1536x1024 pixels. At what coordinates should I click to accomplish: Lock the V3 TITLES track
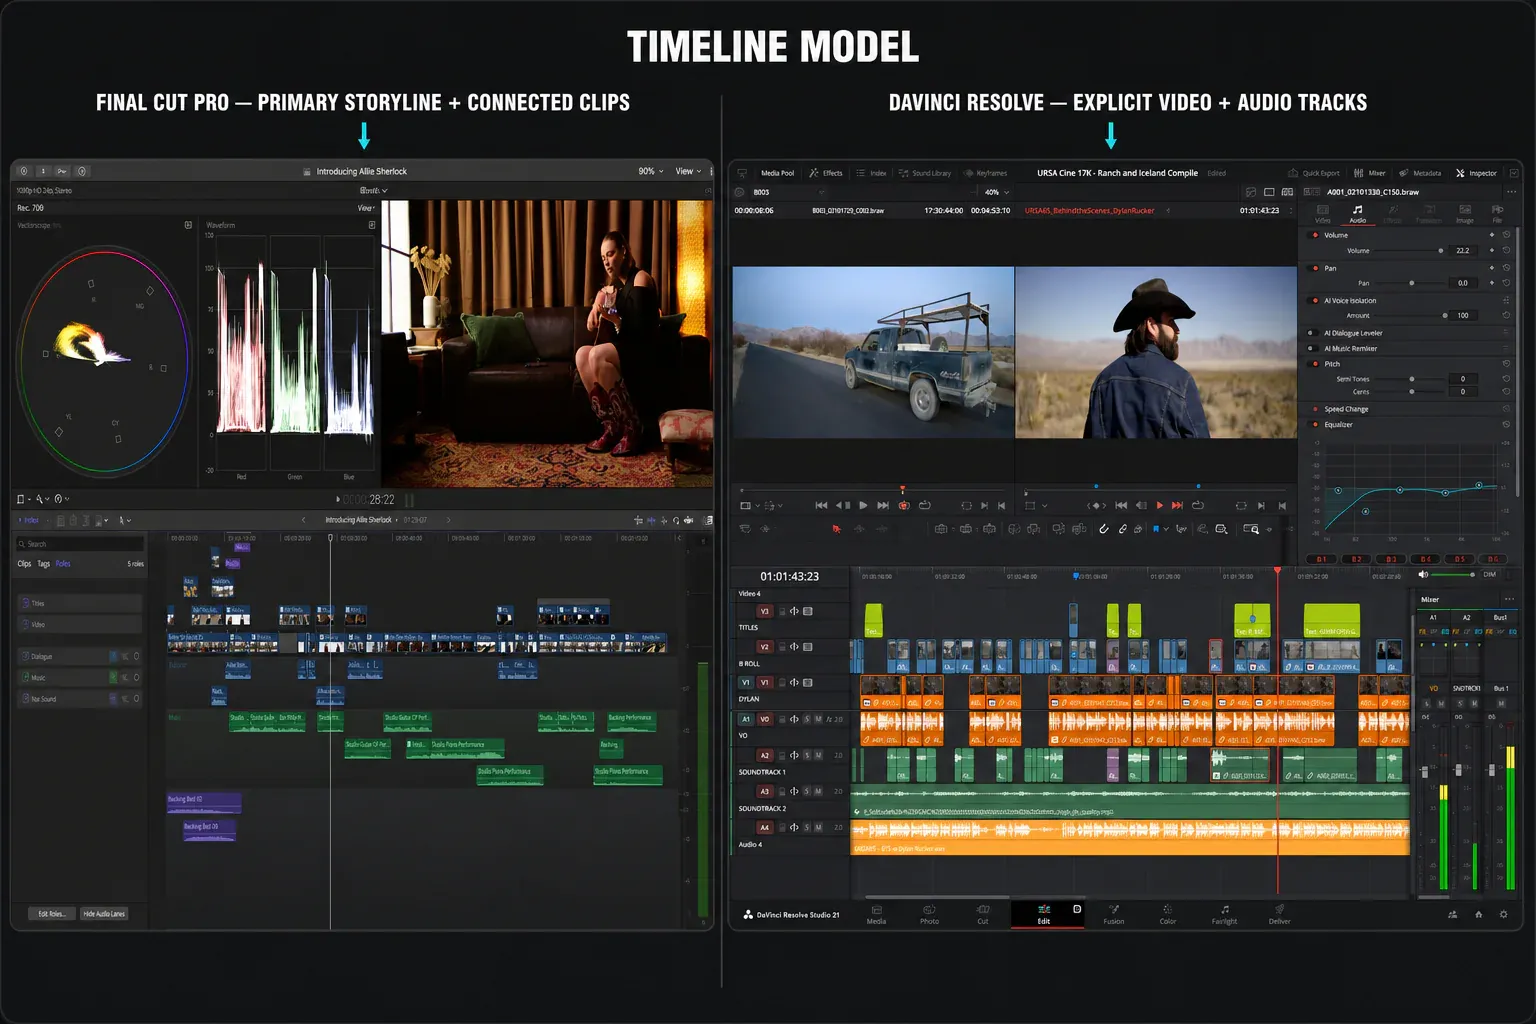click(782, 611)
